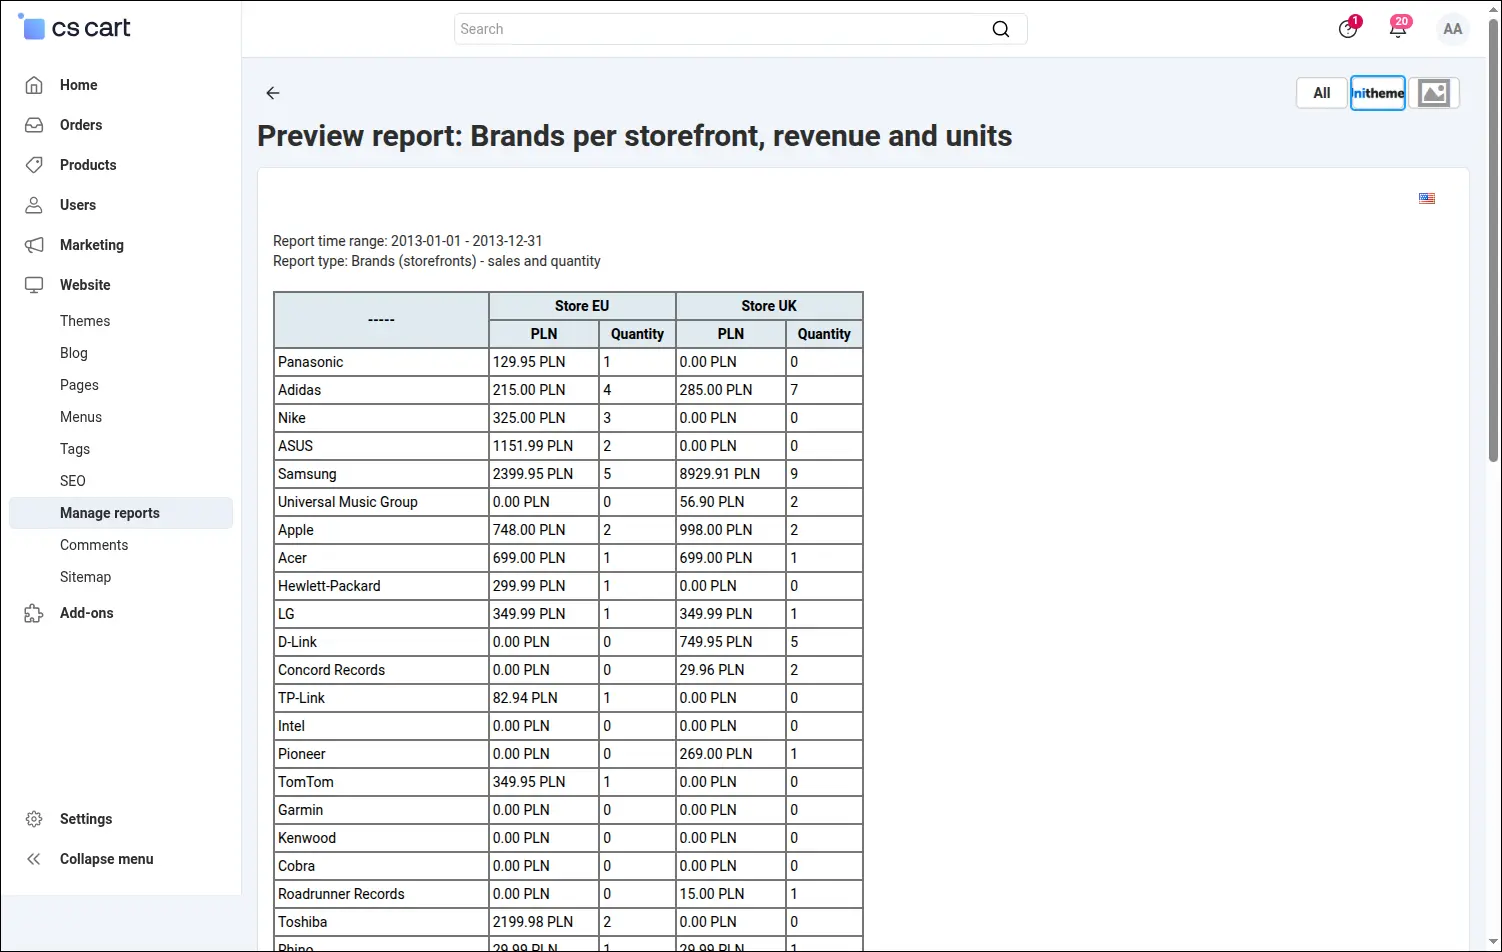Open the Menus submenu link
Screen dimensions: 1502x952
pyautogui.click(x=81, y=417)
